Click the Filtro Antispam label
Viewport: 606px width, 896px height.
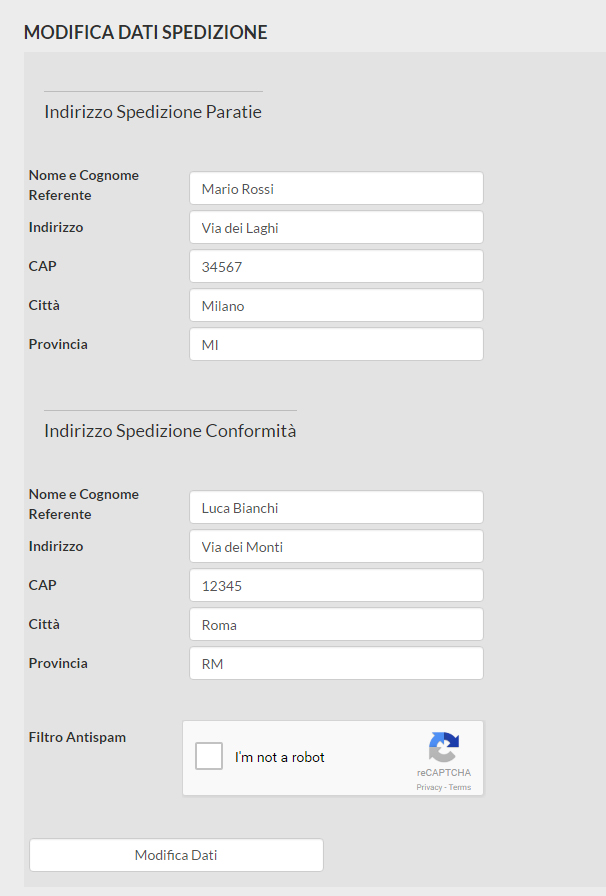pos(77,737)
